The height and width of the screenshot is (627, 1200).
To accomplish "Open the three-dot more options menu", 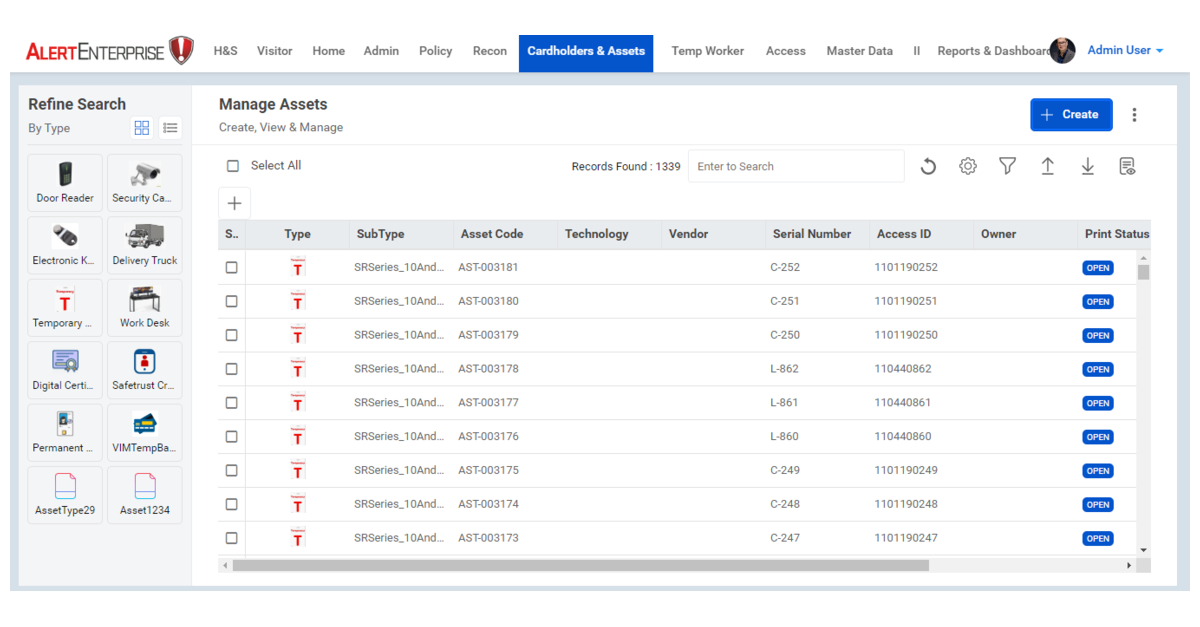I will [1134, 115].
